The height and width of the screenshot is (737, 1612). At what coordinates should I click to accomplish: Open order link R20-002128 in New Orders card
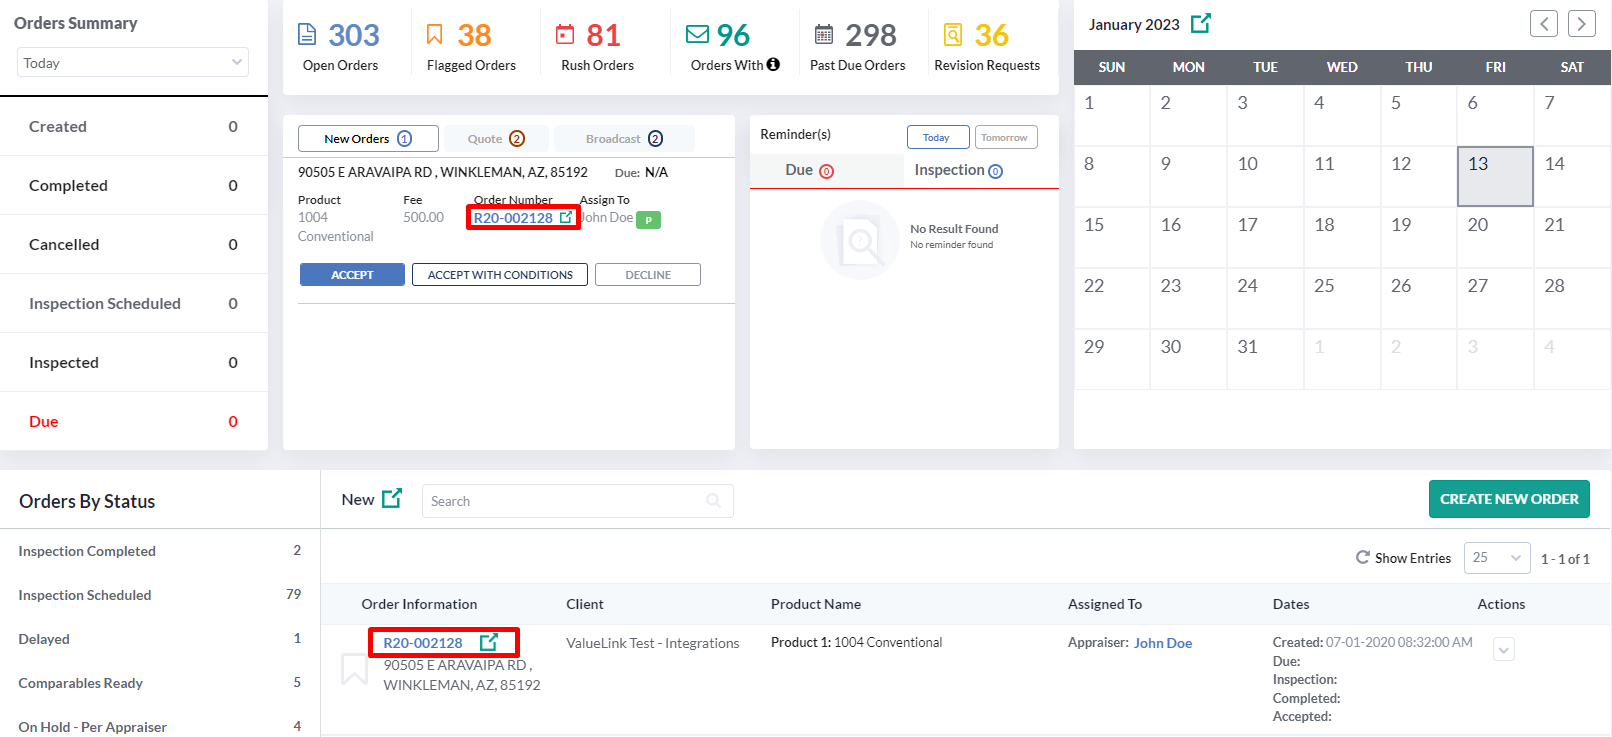pos(513,218)
